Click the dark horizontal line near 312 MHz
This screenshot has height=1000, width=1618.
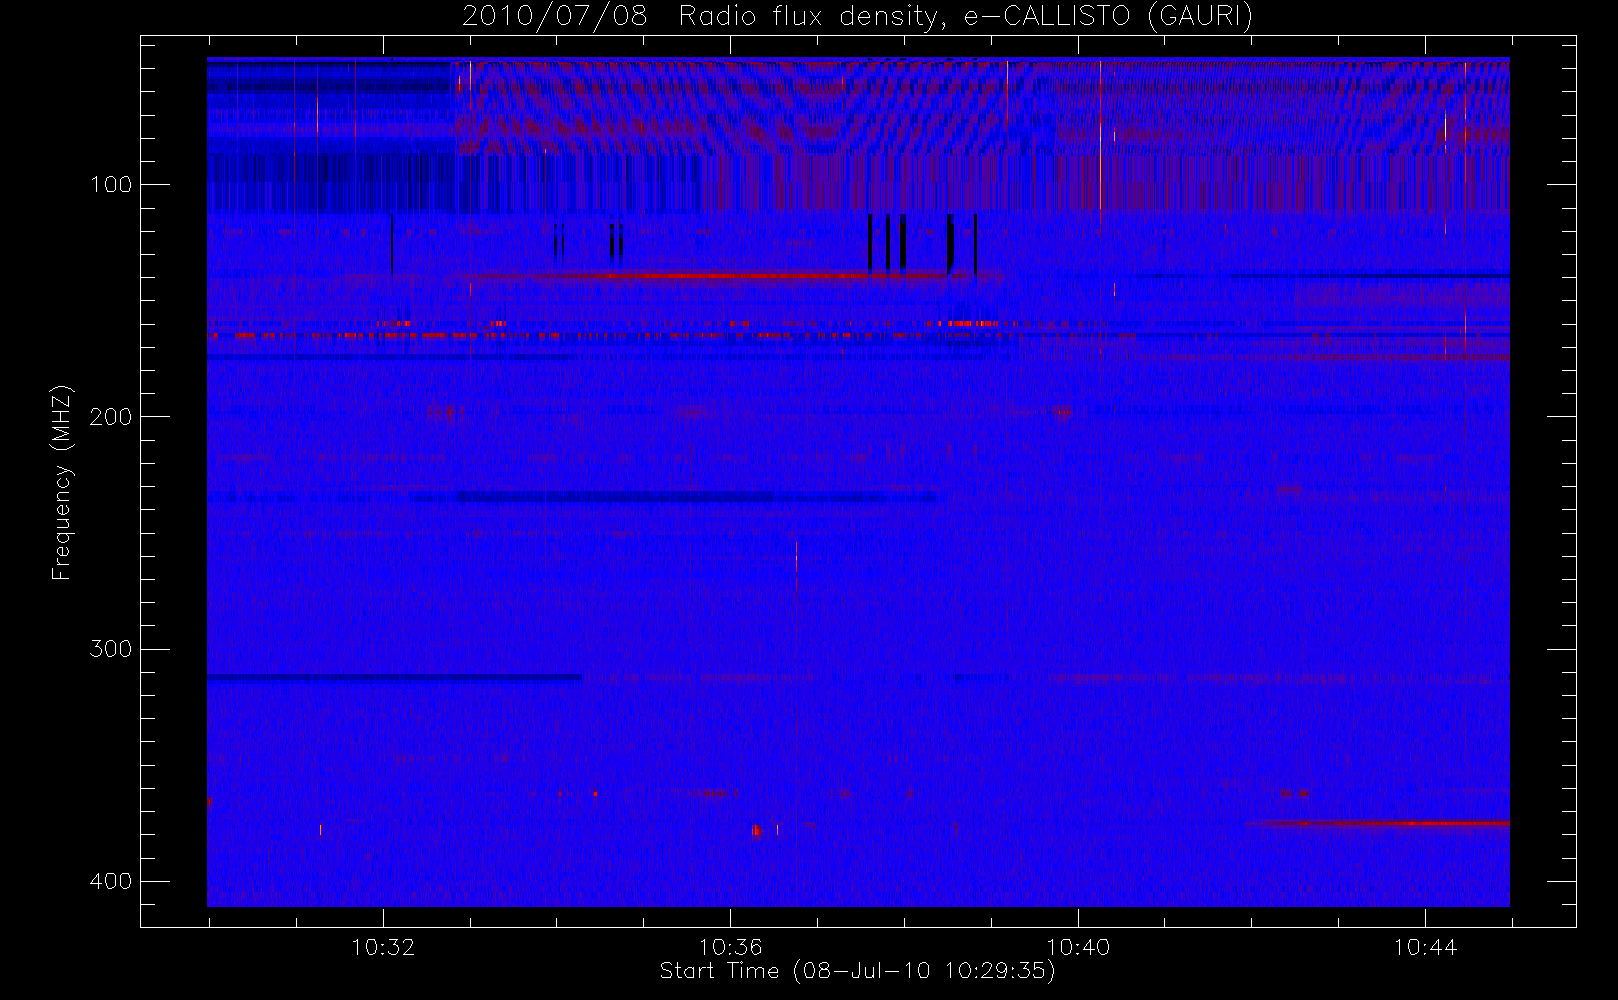coord(394,677)
